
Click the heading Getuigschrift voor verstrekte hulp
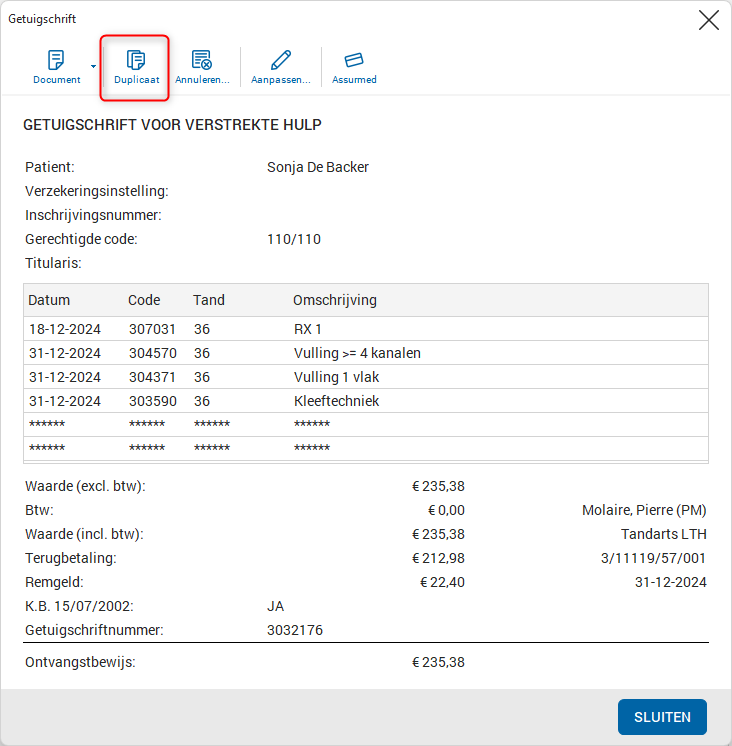click(x=172, y=125)
